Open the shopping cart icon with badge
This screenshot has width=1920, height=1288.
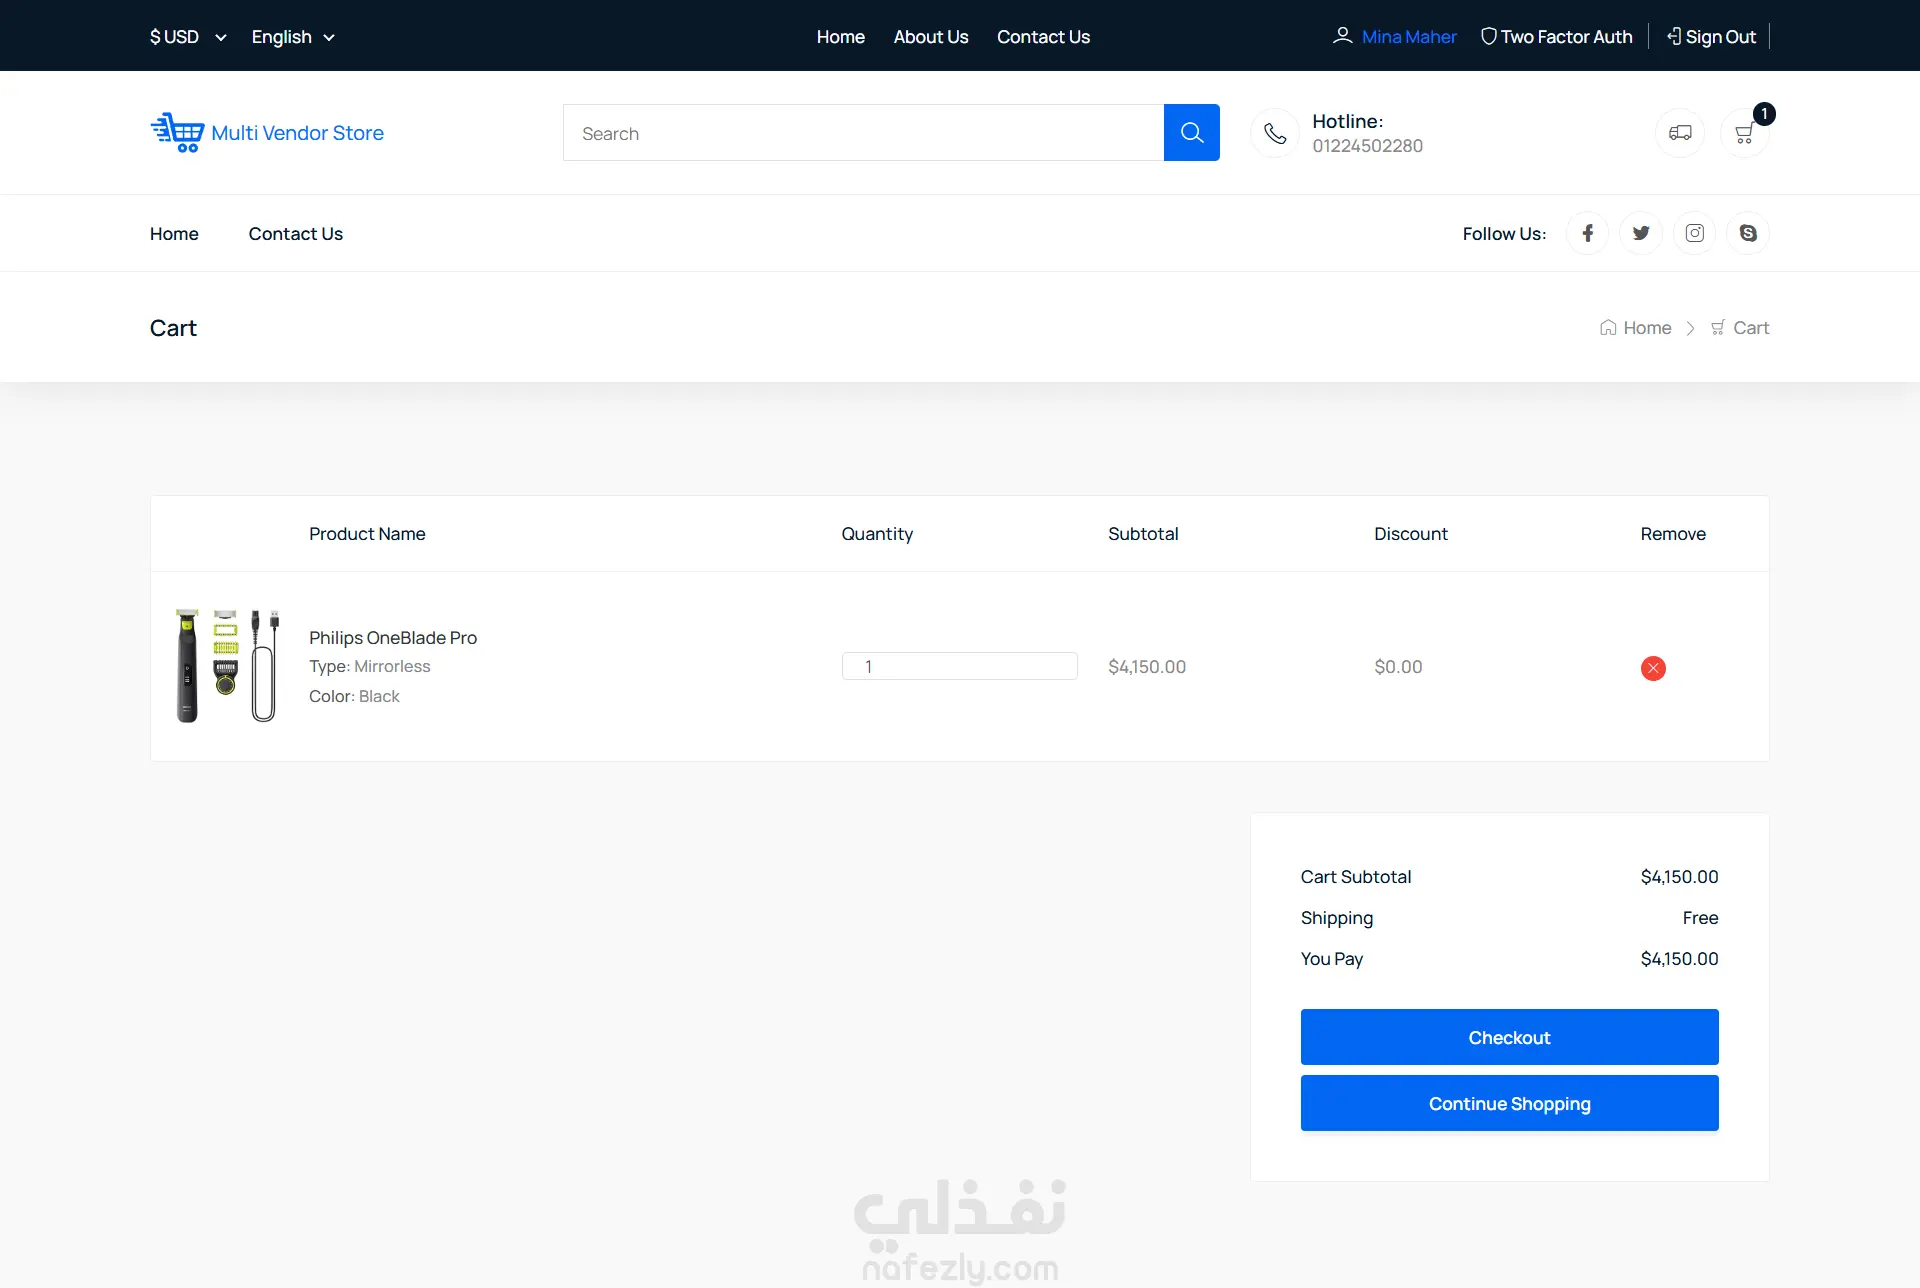point(1745,133)
